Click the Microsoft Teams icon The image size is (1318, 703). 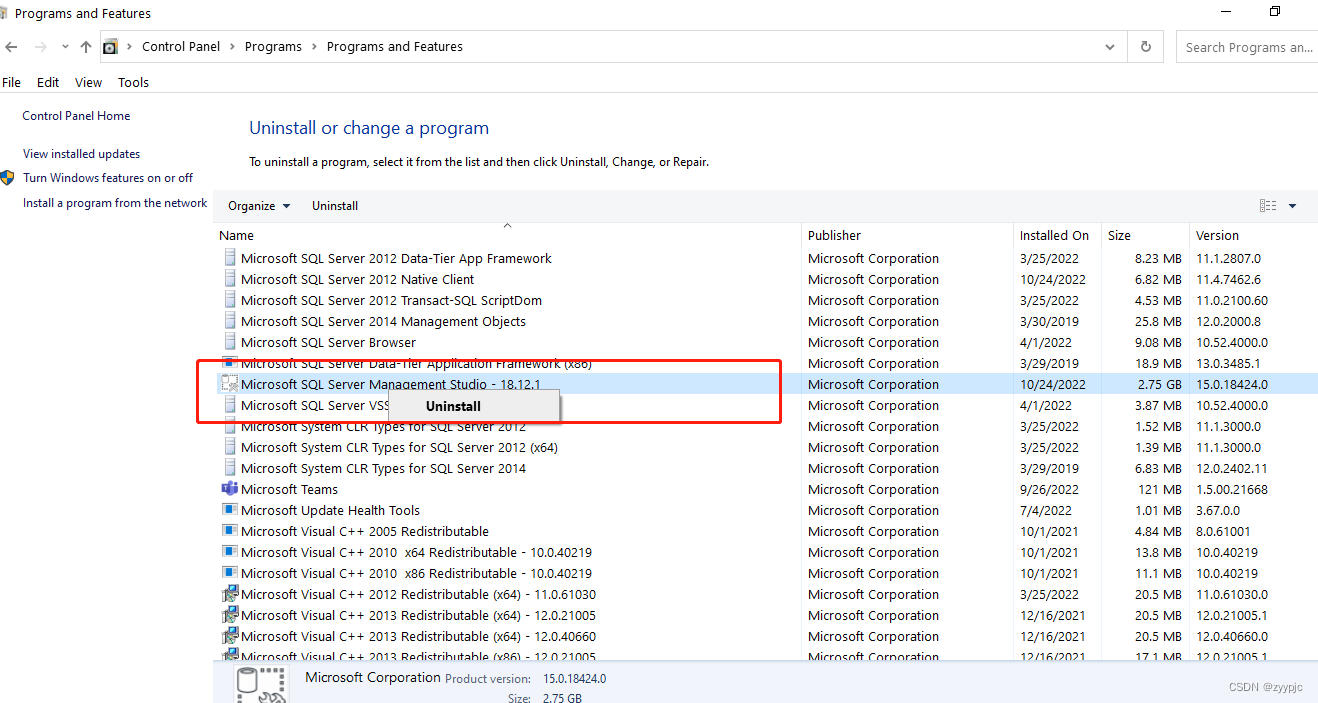click(x=230, y=489)
